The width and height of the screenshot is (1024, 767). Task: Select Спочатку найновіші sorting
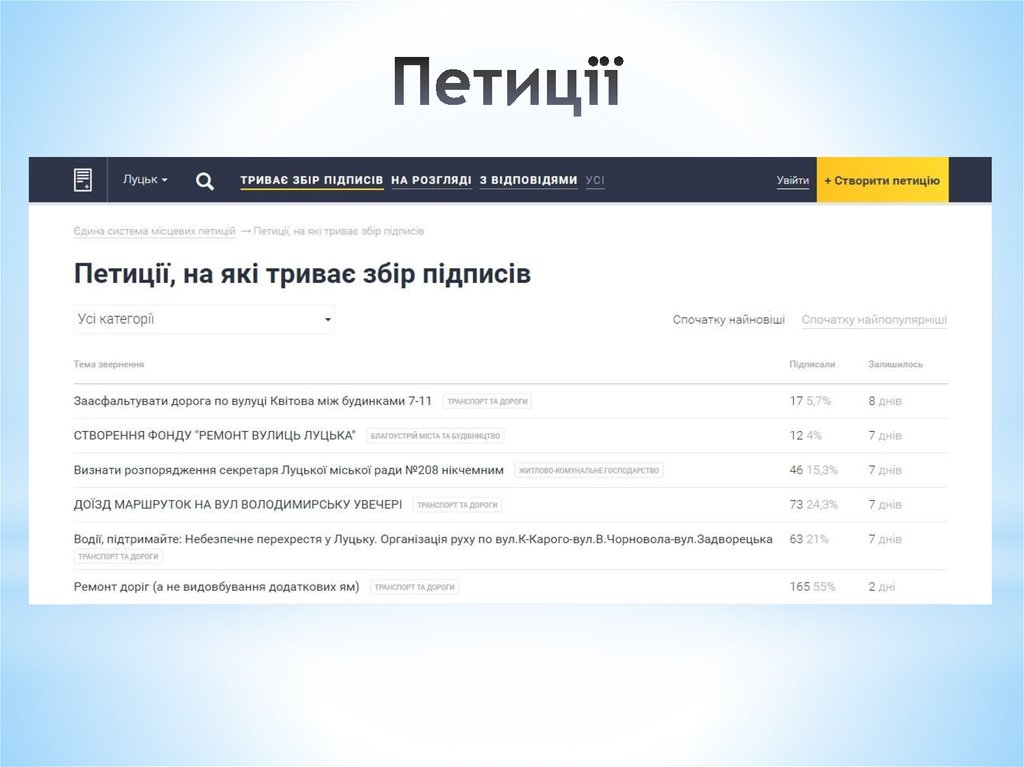[728, 319]
